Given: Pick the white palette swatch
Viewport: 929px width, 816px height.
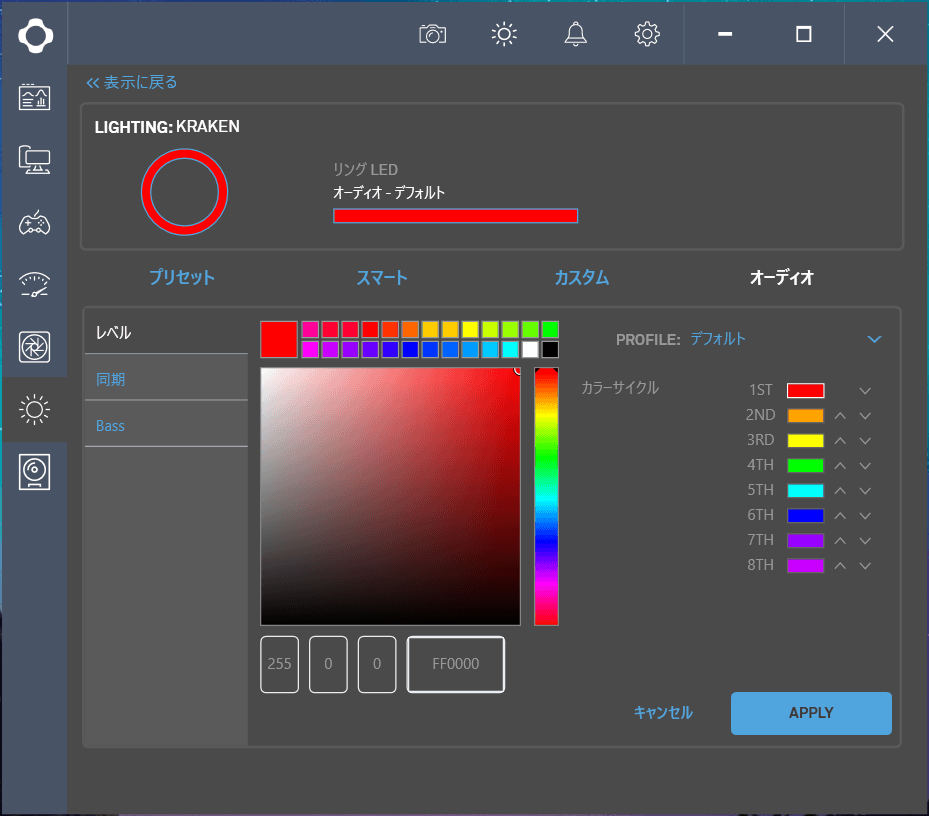Looking at the screenshot, I should pos(530,350).
